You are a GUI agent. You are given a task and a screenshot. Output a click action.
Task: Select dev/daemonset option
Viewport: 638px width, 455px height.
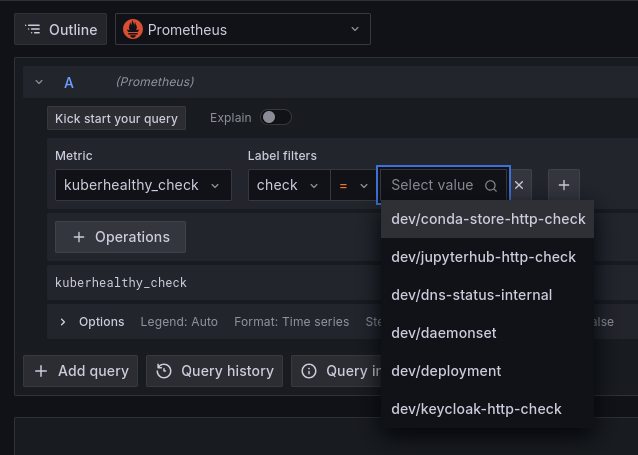point(487,333)
